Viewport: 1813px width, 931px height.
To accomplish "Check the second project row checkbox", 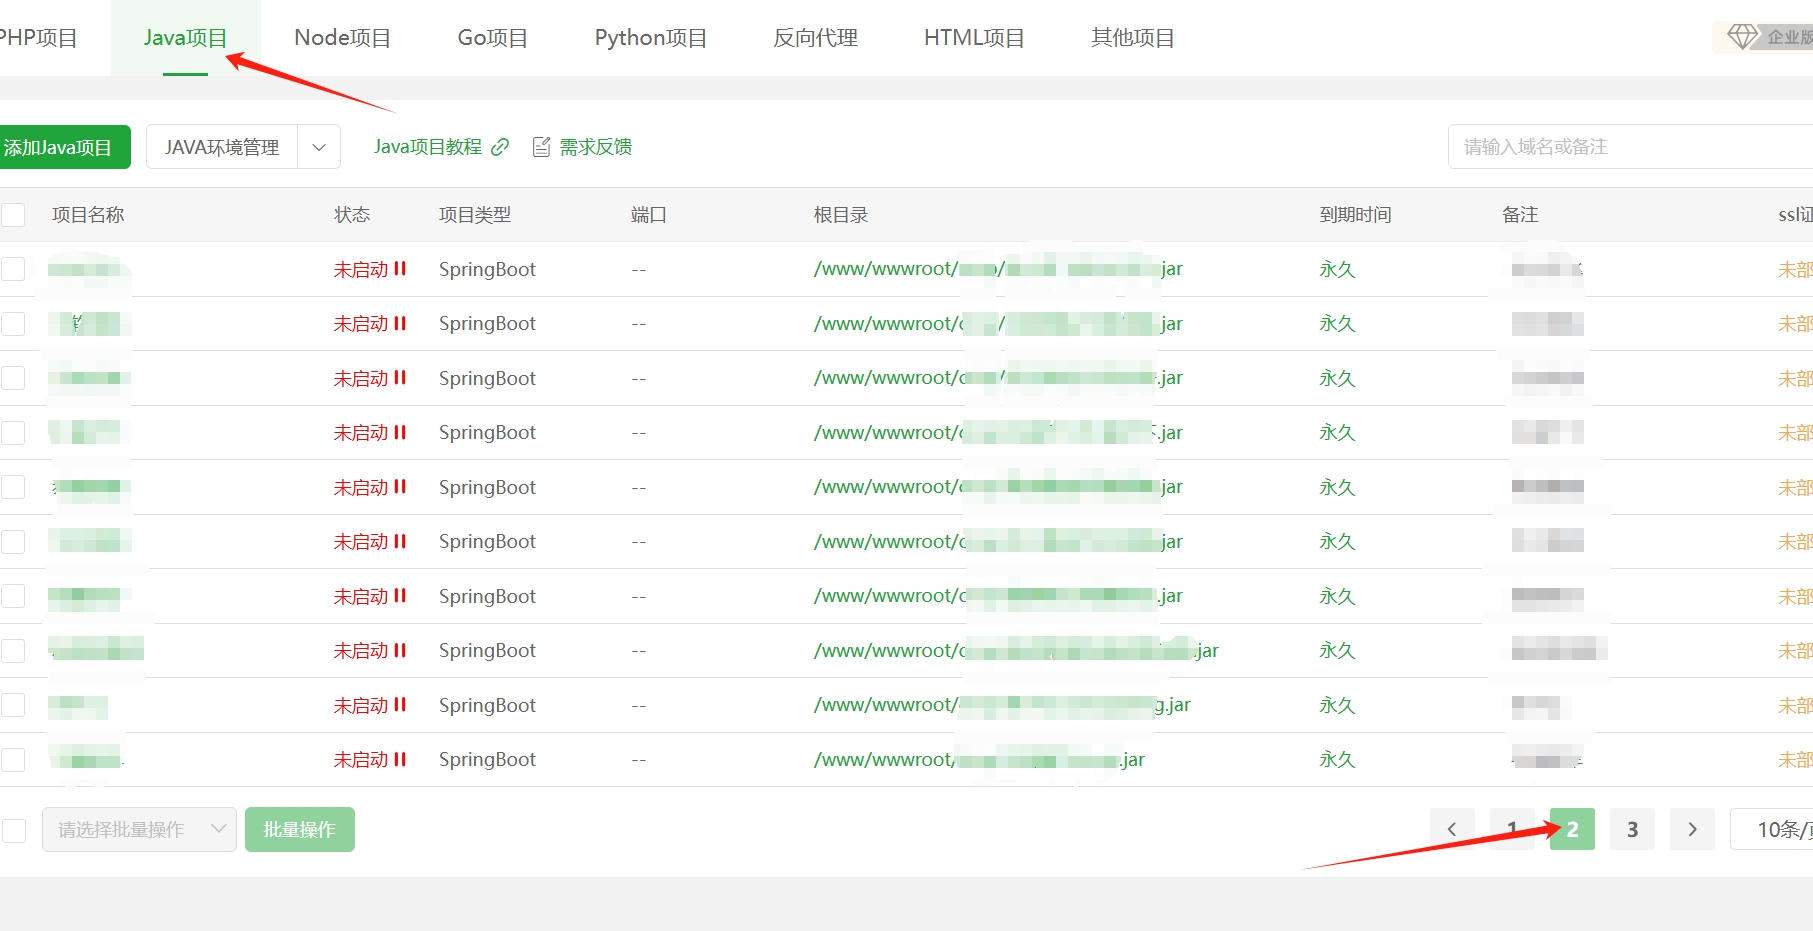I will tap(13, 324).
